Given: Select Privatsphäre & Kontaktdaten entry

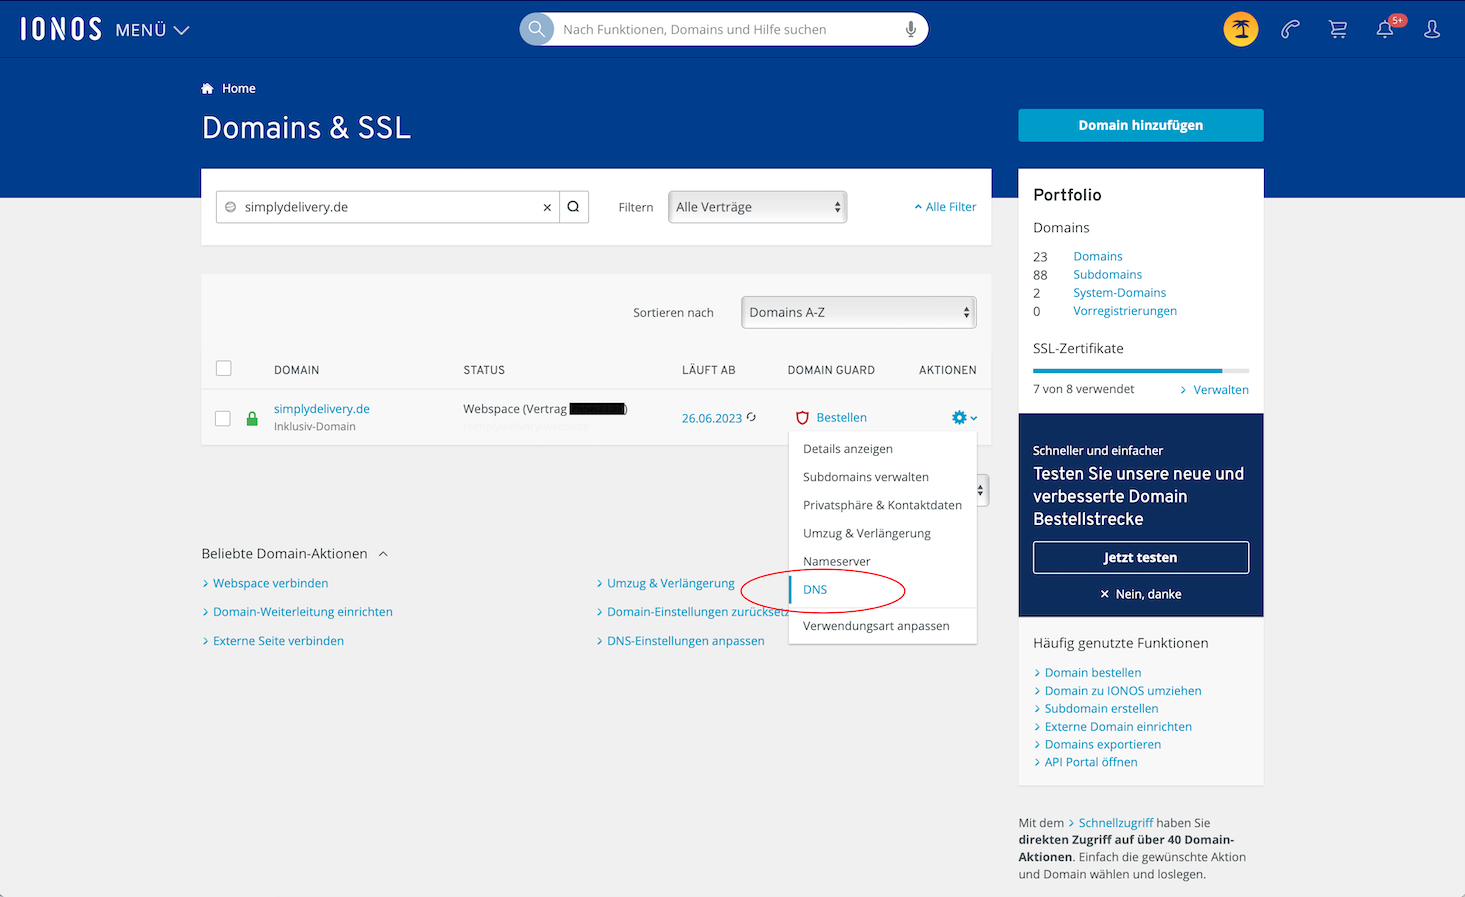Looking at the screenshot, I should tap(883, 505).
